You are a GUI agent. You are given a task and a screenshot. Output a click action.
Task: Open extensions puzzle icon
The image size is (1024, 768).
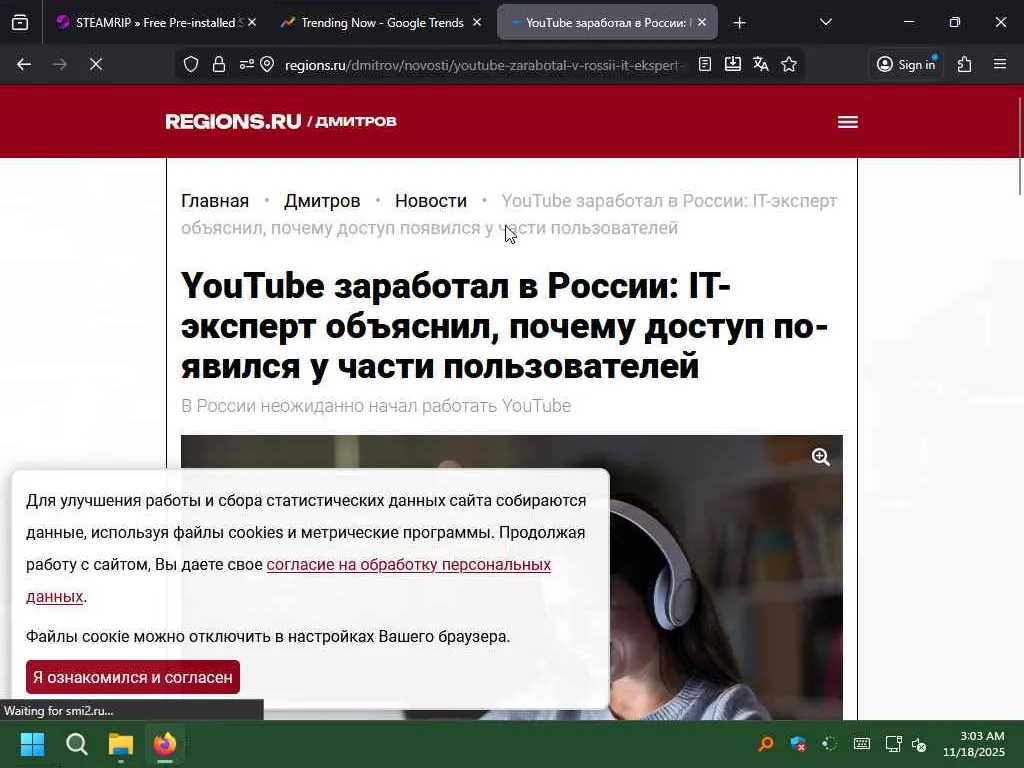point(965,64)
